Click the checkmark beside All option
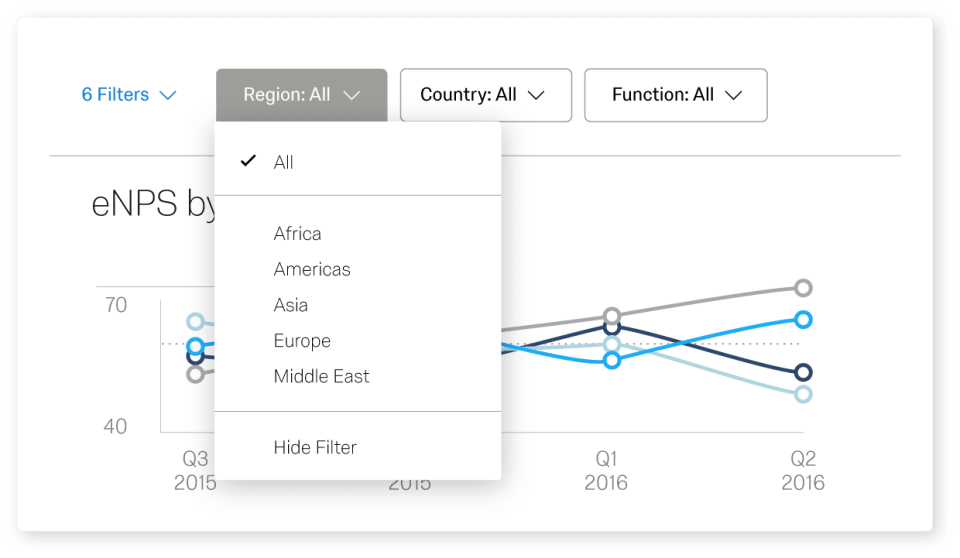960x558 pixels. [248, 161]
